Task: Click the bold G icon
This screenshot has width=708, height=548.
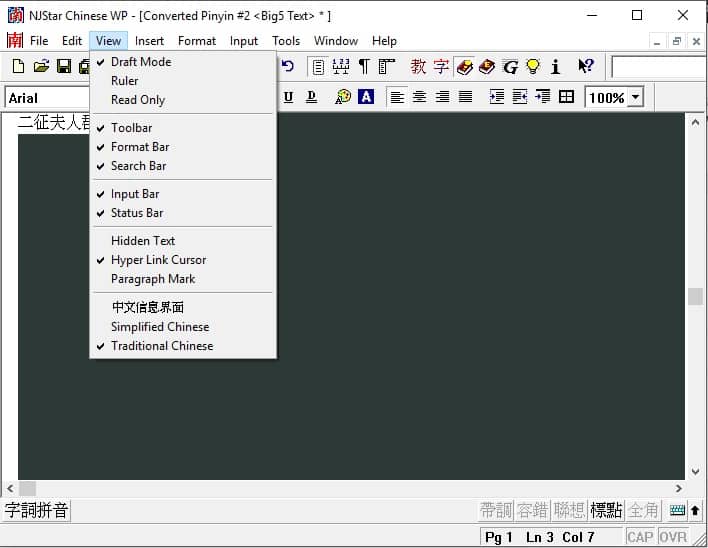Action: pyautogui.click(x=510, y=67)
